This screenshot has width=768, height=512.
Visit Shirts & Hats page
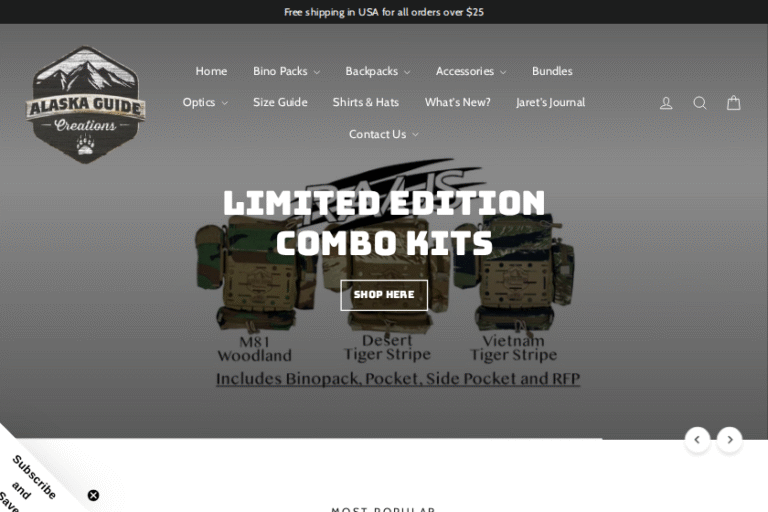(365, 102)
